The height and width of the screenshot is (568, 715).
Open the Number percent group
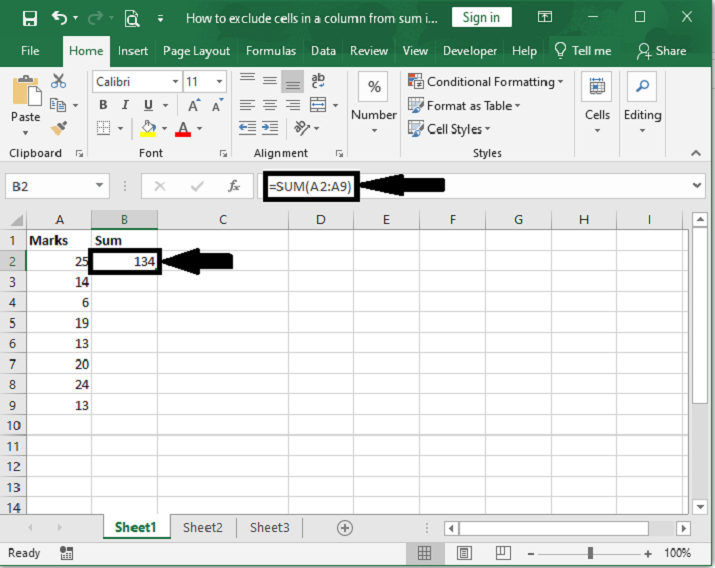pyautogui.click(x=373, y=103)
